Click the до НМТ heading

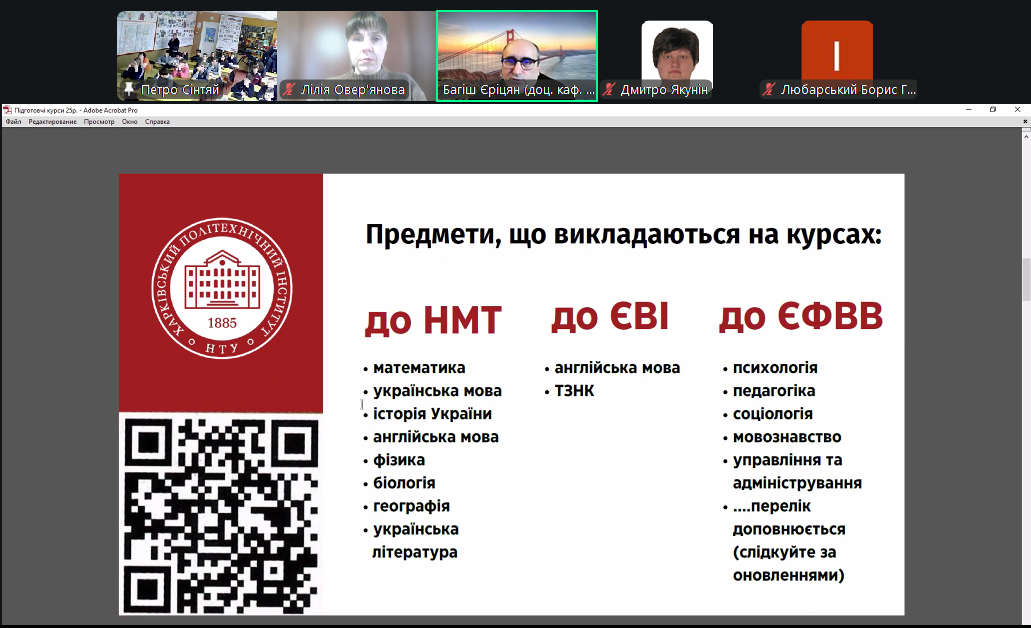click(x=433, y=320)
